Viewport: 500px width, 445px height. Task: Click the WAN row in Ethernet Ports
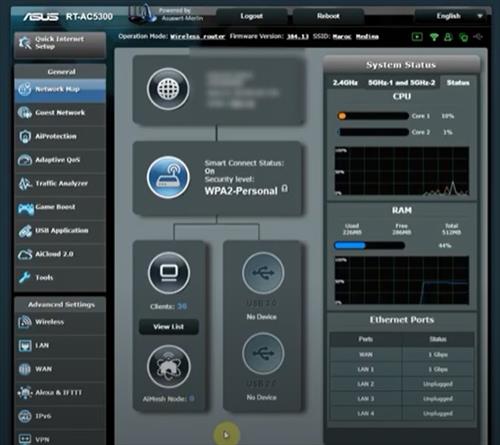402,355
